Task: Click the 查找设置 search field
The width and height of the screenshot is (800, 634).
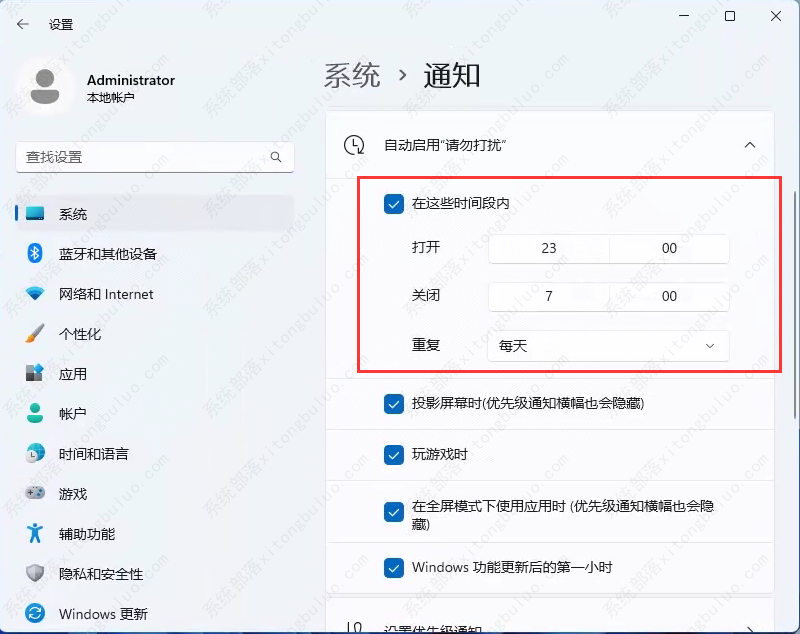Action: click(x=140, y=157)
